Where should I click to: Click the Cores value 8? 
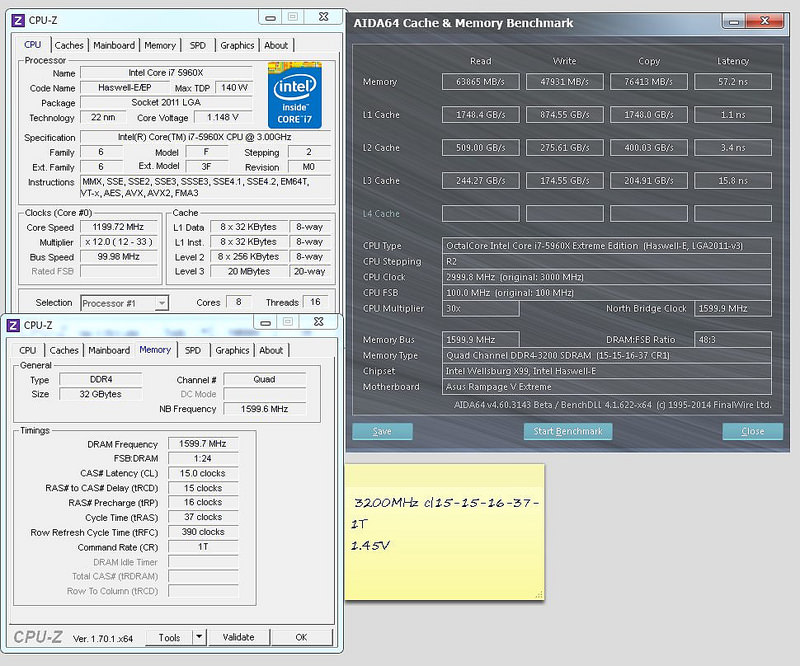(x=238, y=302)
